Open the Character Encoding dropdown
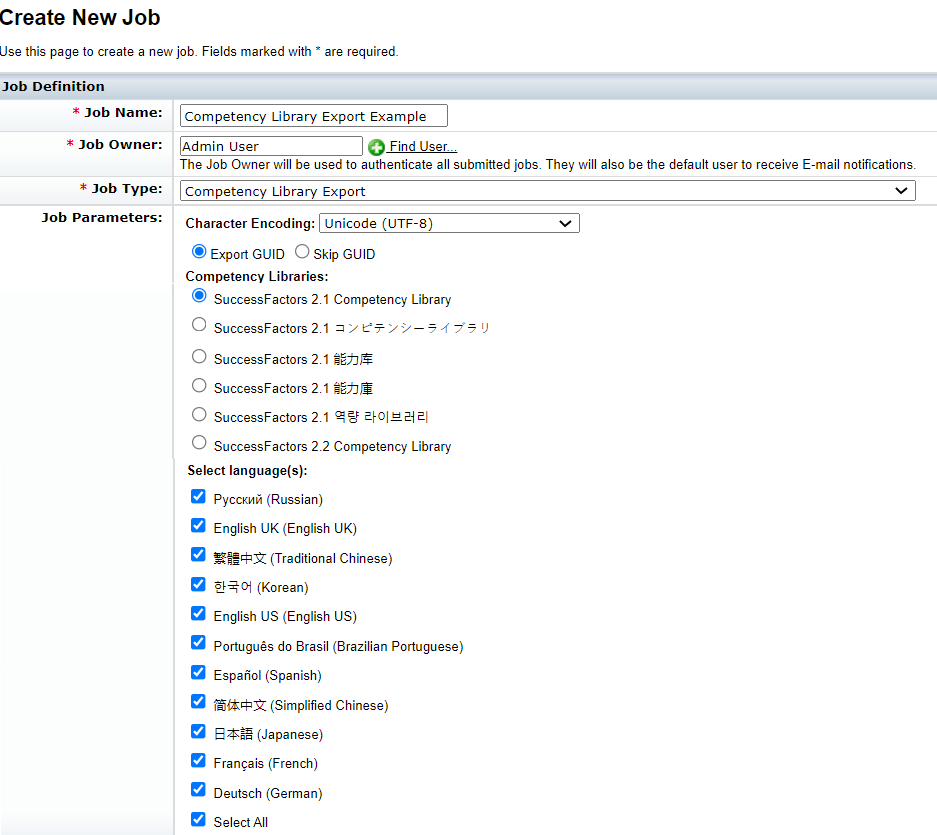The height and width of the screenshot is (835, 937). pos(449,224)
